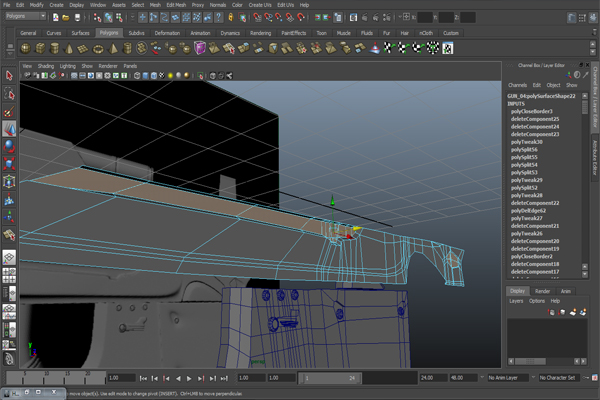Click the yellow light sphere icon in viewport toolbar
600x400 pixels.
(170, 75)
